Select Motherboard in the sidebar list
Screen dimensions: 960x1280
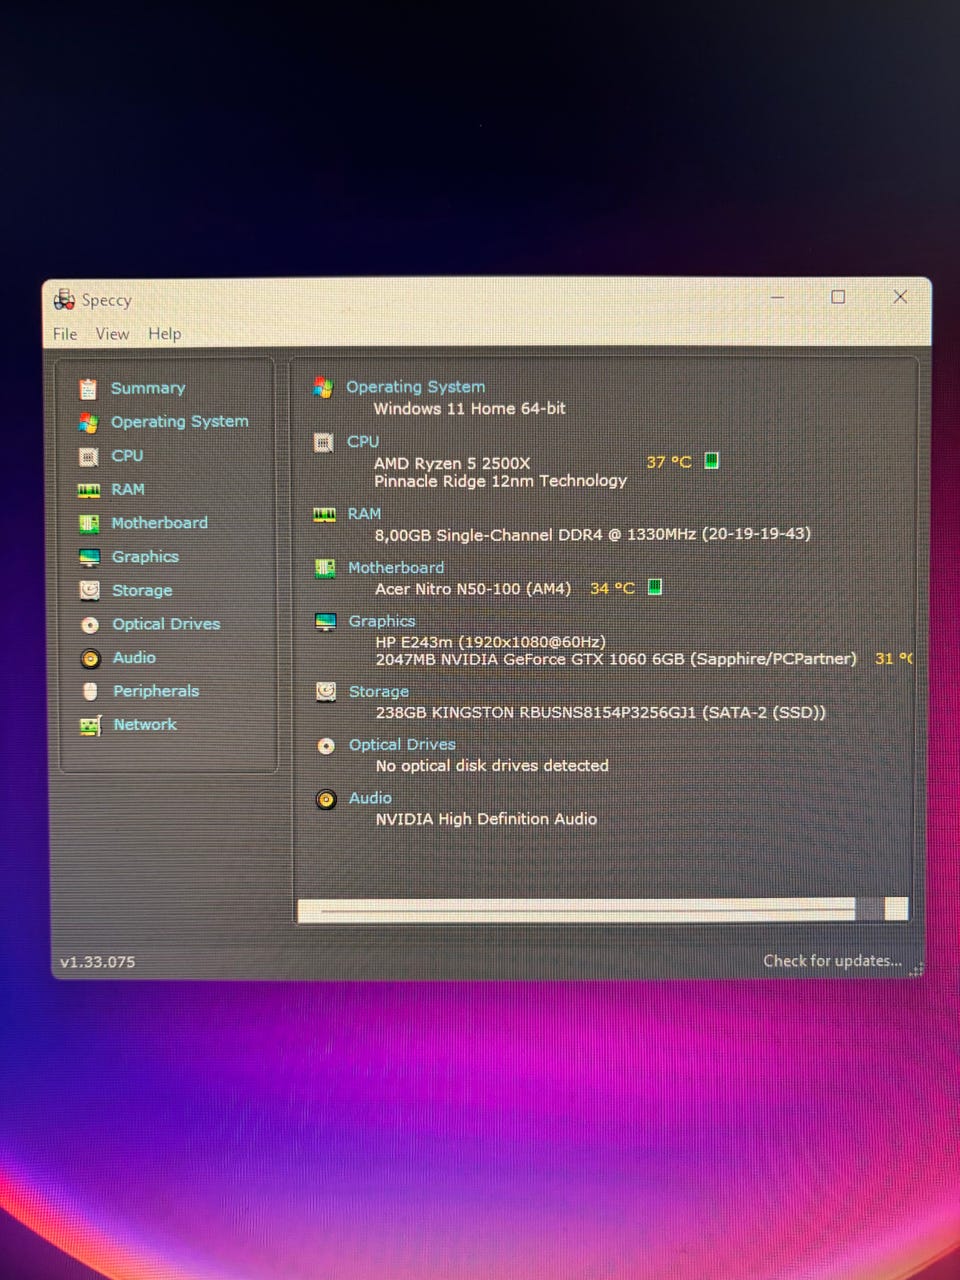pos(160,523)
